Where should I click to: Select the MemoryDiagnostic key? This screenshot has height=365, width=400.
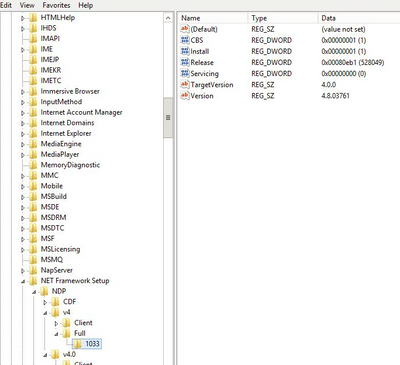pos(70,165)
